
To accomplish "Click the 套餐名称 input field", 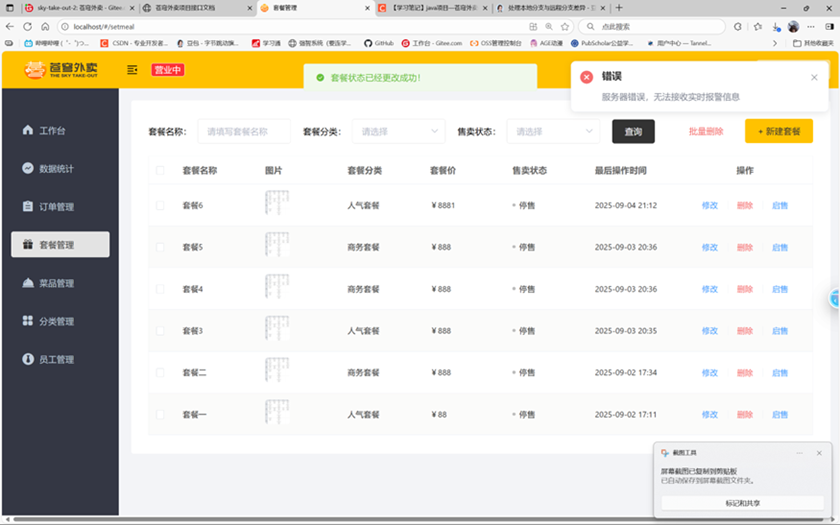I will tap(244, 131).
